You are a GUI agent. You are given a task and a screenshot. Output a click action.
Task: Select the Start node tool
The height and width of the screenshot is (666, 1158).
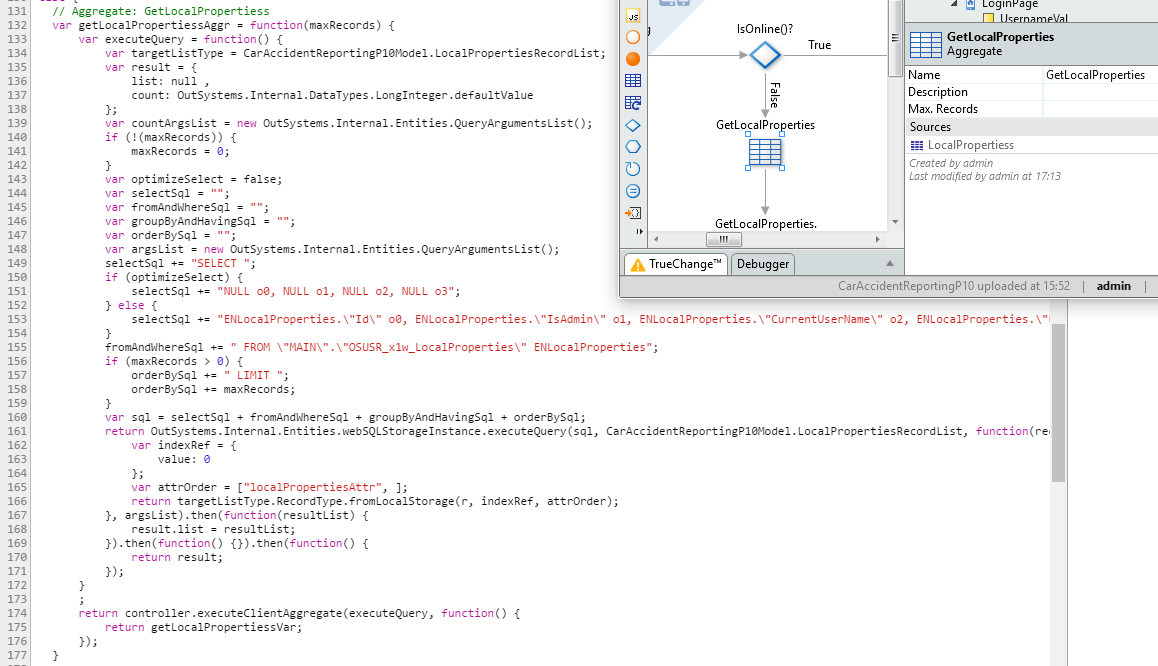point(634,36)
